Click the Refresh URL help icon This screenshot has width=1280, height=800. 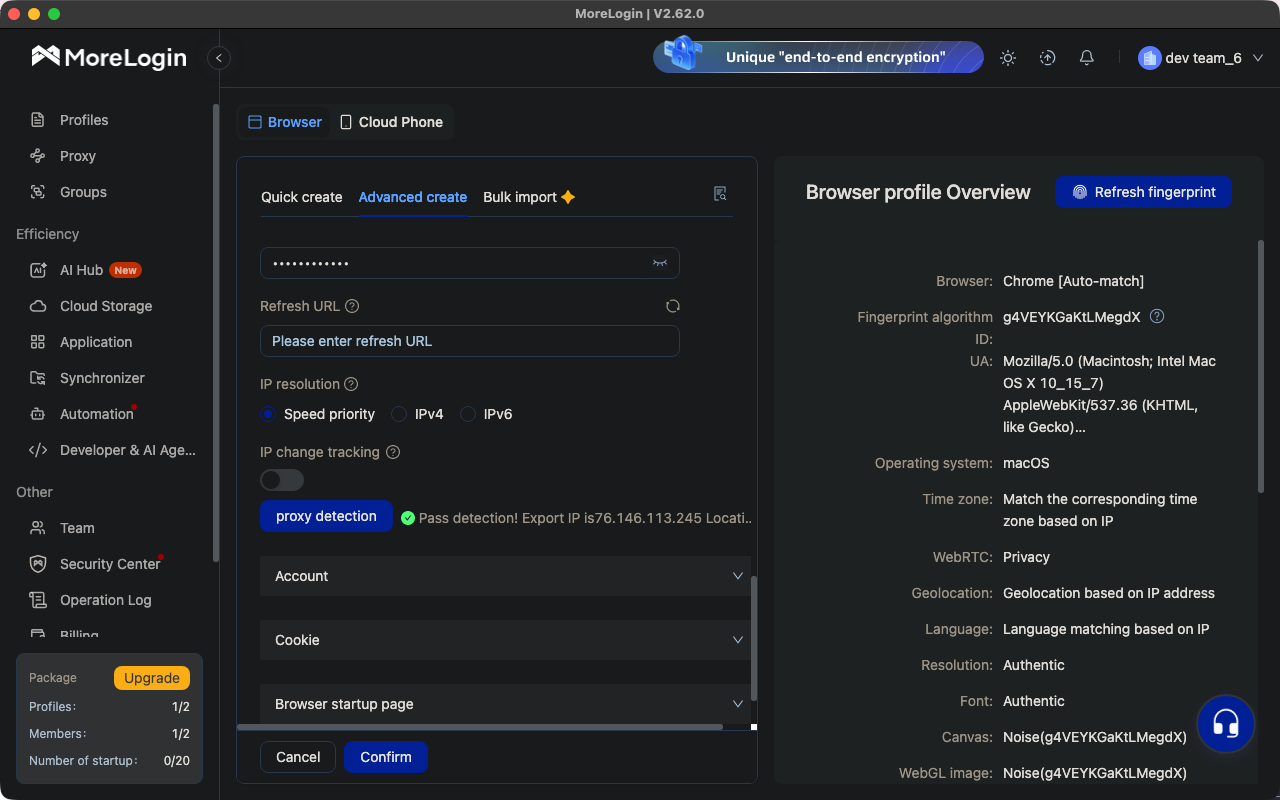352,306
